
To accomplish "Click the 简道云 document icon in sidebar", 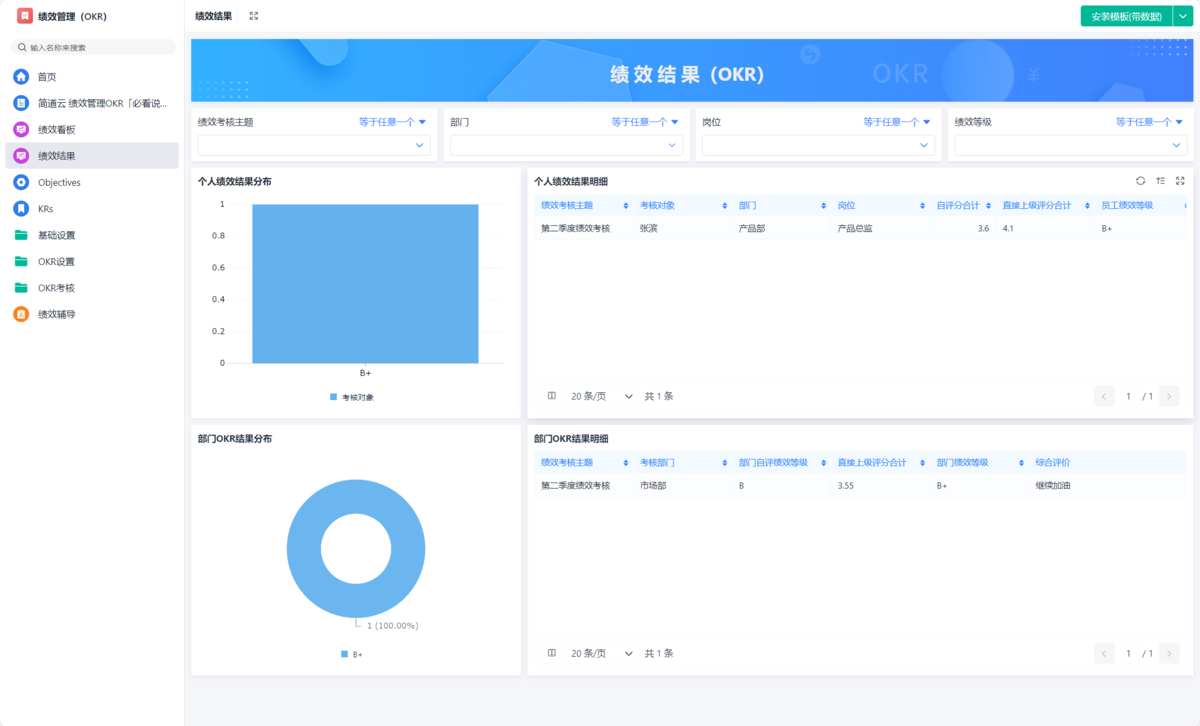I will coord(21,103).
